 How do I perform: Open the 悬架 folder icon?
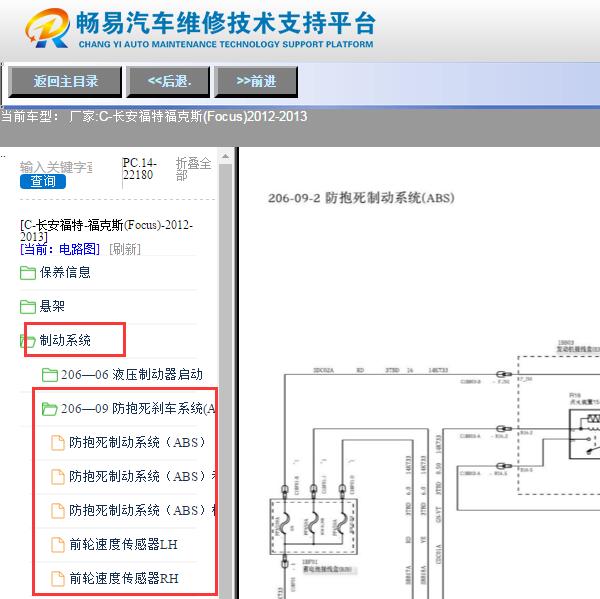point(28,307)
